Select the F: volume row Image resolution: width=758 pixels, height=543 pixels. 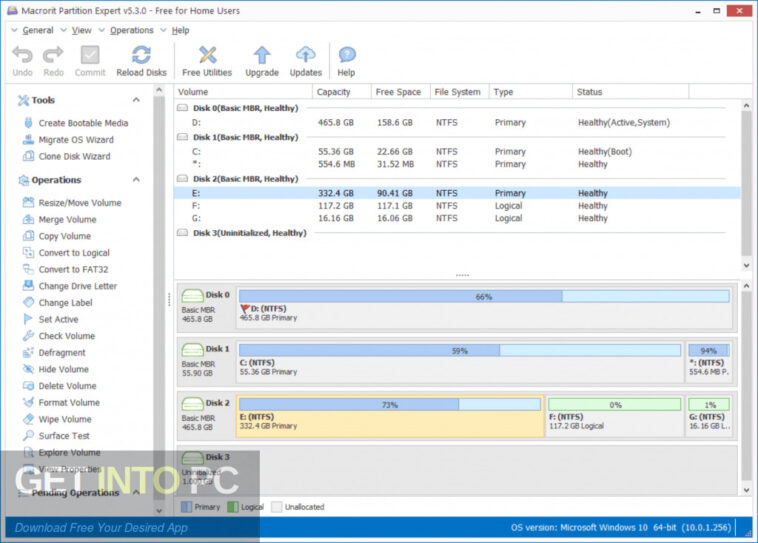(457, 206)
